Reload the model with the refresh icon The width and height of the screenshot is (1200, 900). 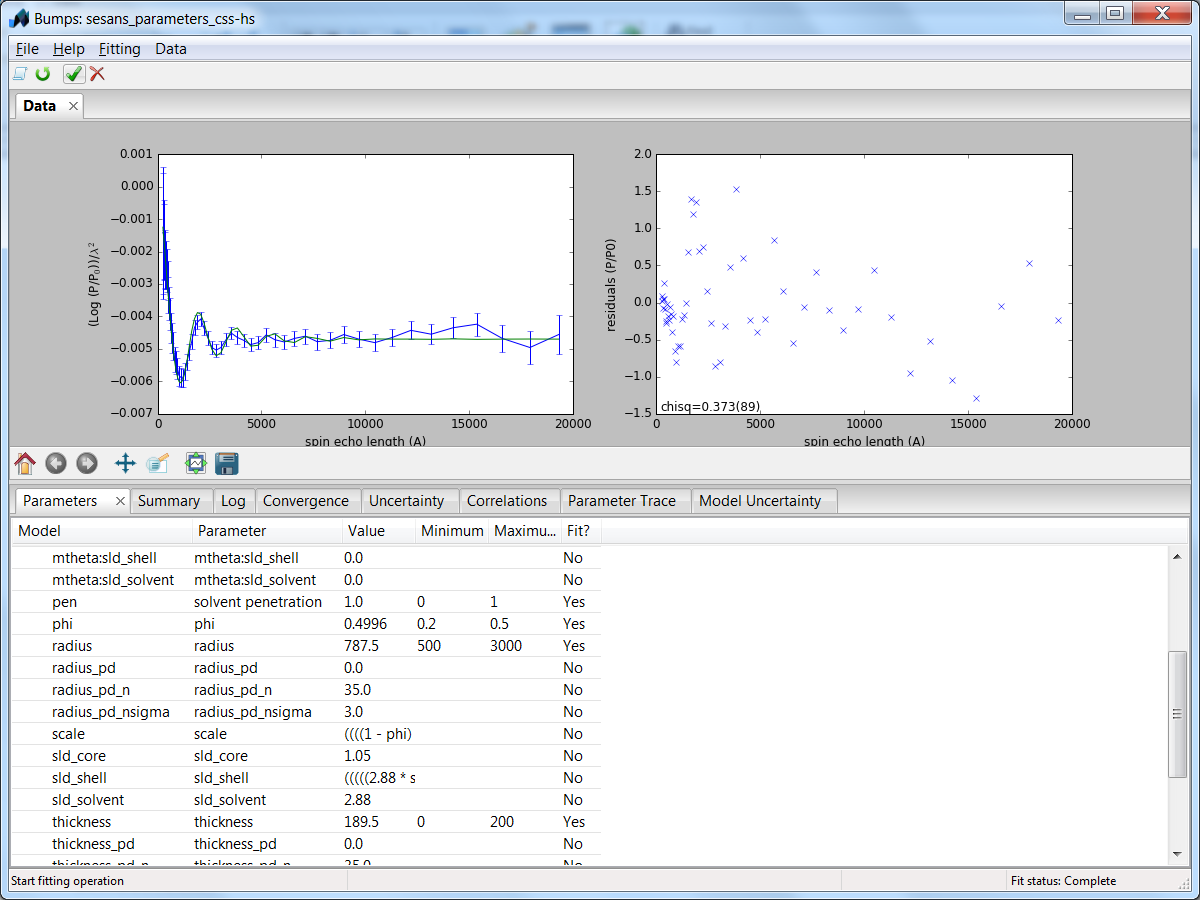[42, 74]
